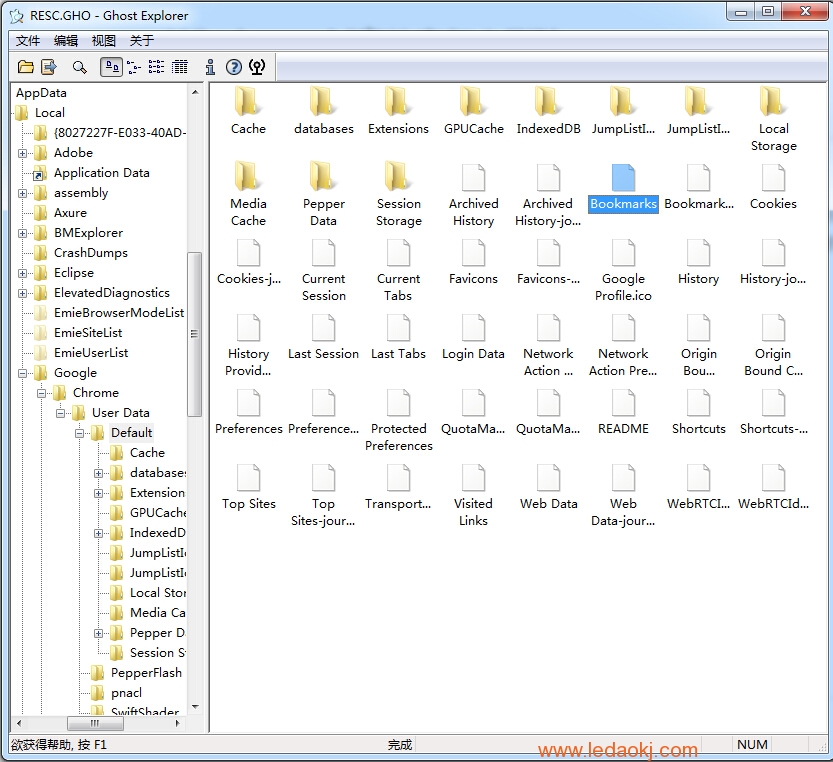Screen dimensions: 833x762
Task: Collapse the User Data tree node
Action: [61, 413]
